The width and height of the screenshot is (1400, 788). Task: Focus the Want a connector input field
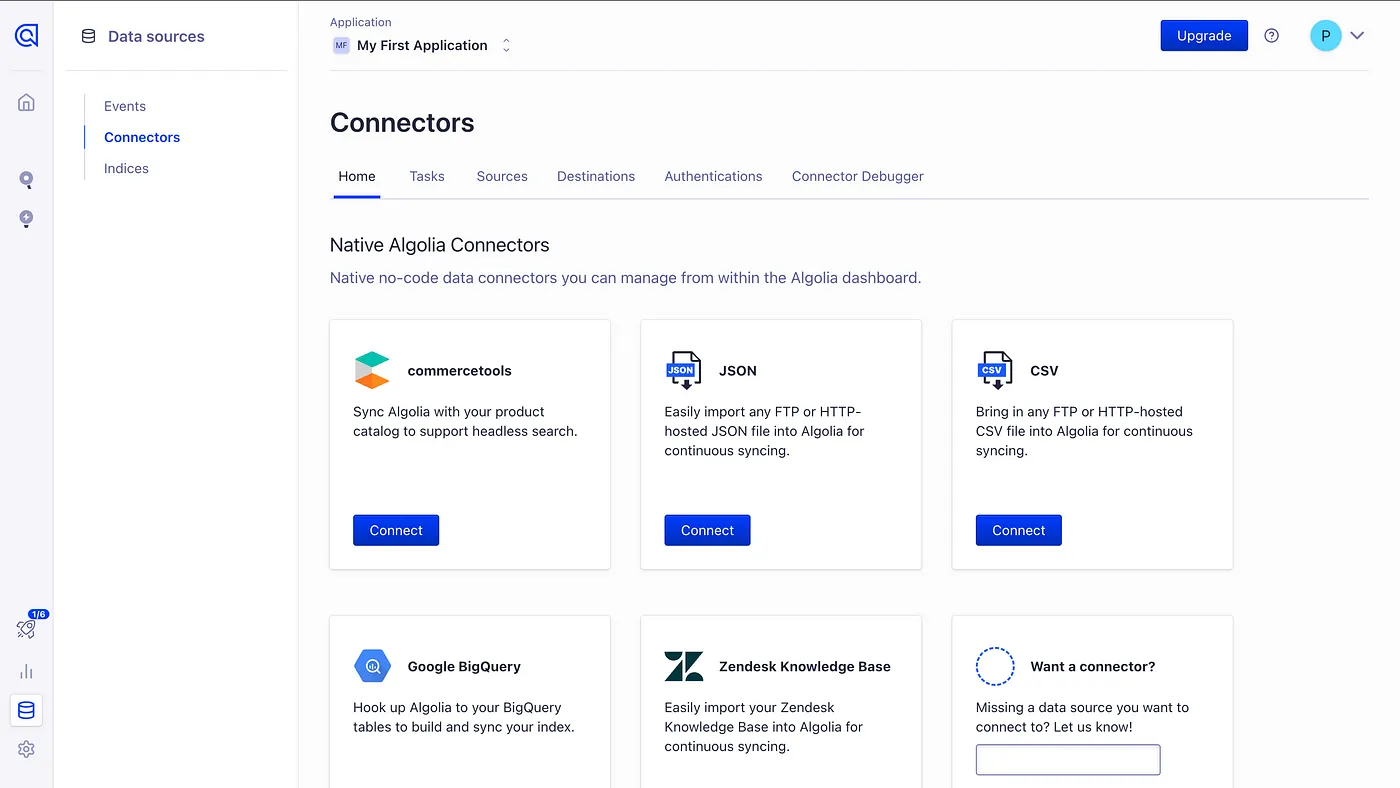tap(1068, 760)
